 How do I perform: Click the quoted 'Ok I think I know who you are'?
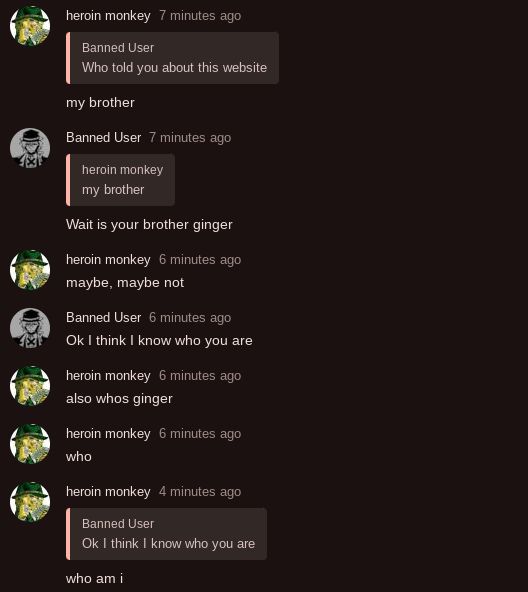pyautogui.click(x=167, y=534)
